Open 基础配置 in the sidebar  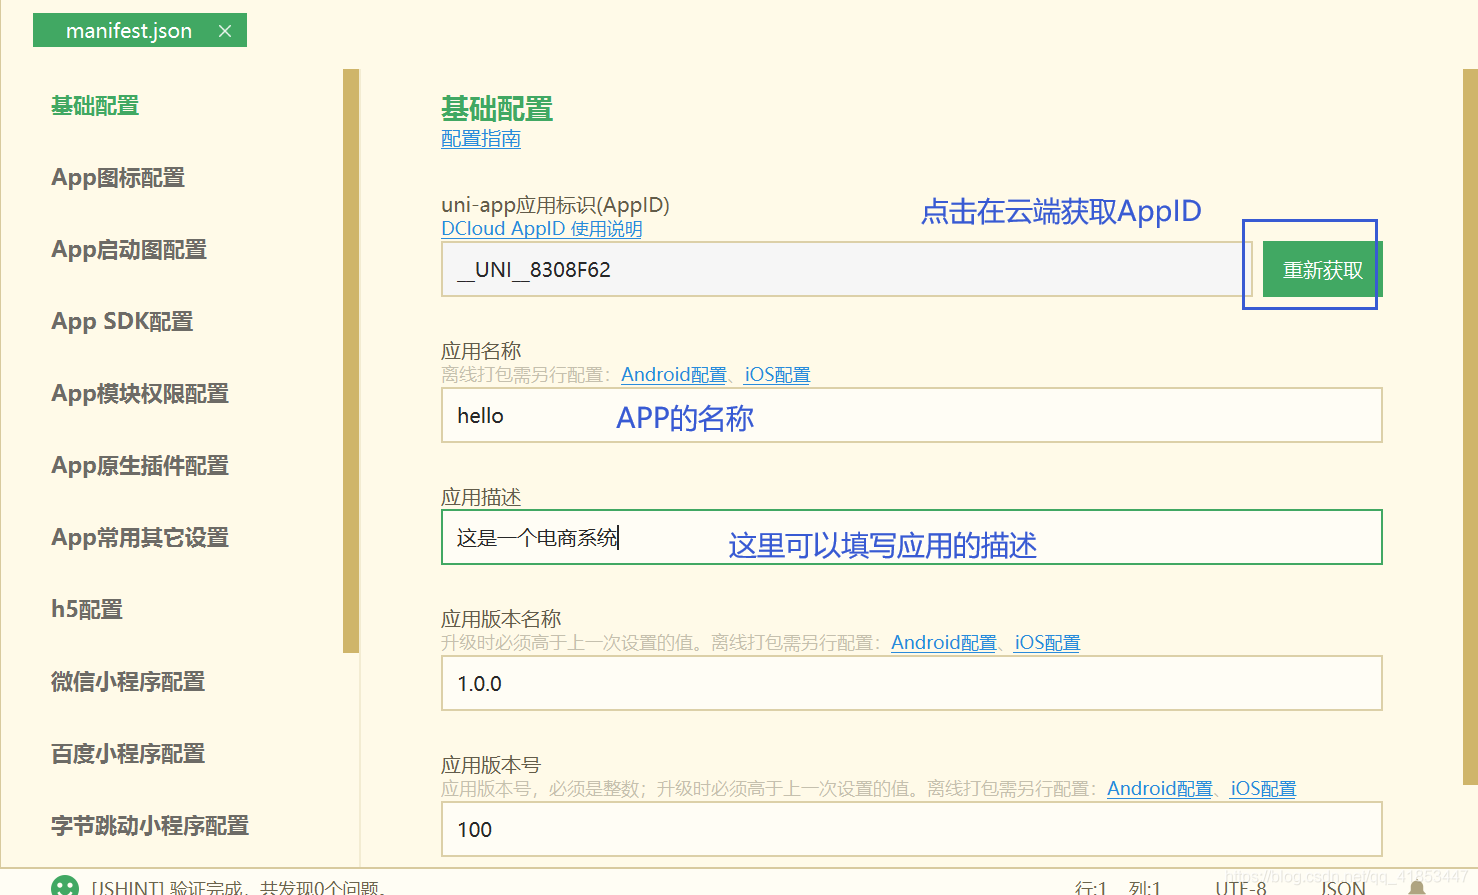point(95,106)
